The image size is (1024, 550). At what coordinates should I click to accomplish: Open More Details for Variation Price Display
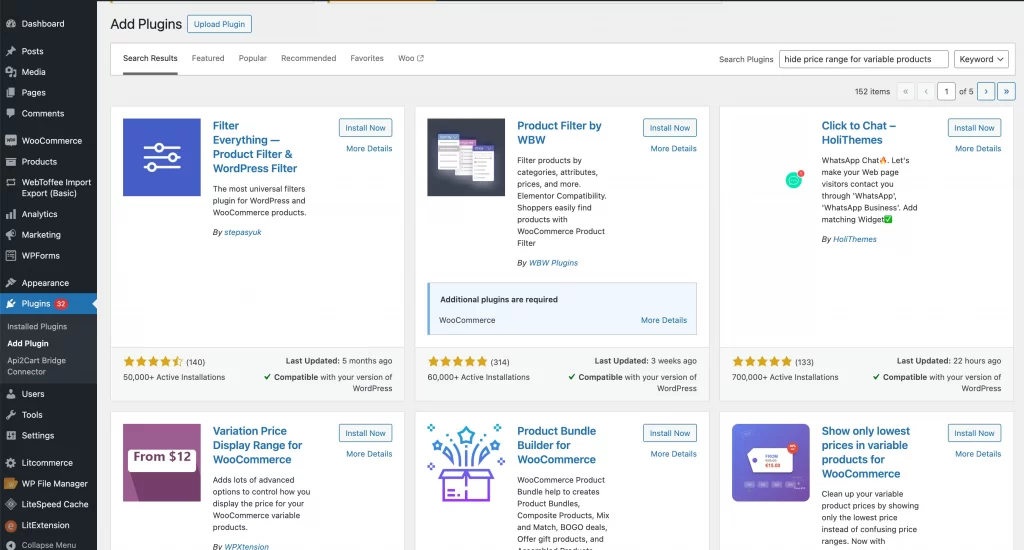click(x=369, y=454)
